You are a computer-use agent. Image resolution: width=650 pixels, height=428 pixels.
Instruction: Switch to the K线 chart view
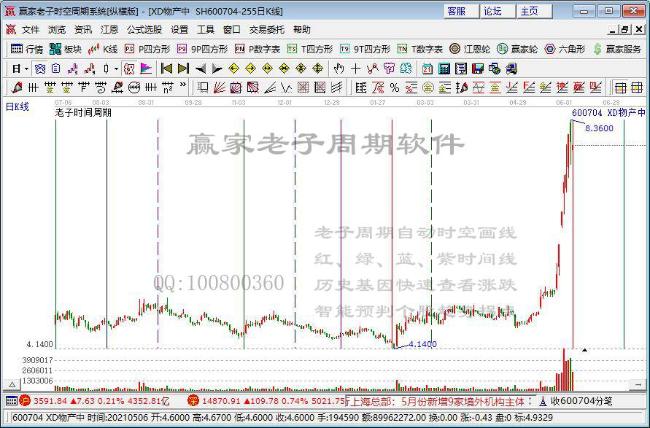click(x=103, y=49)
